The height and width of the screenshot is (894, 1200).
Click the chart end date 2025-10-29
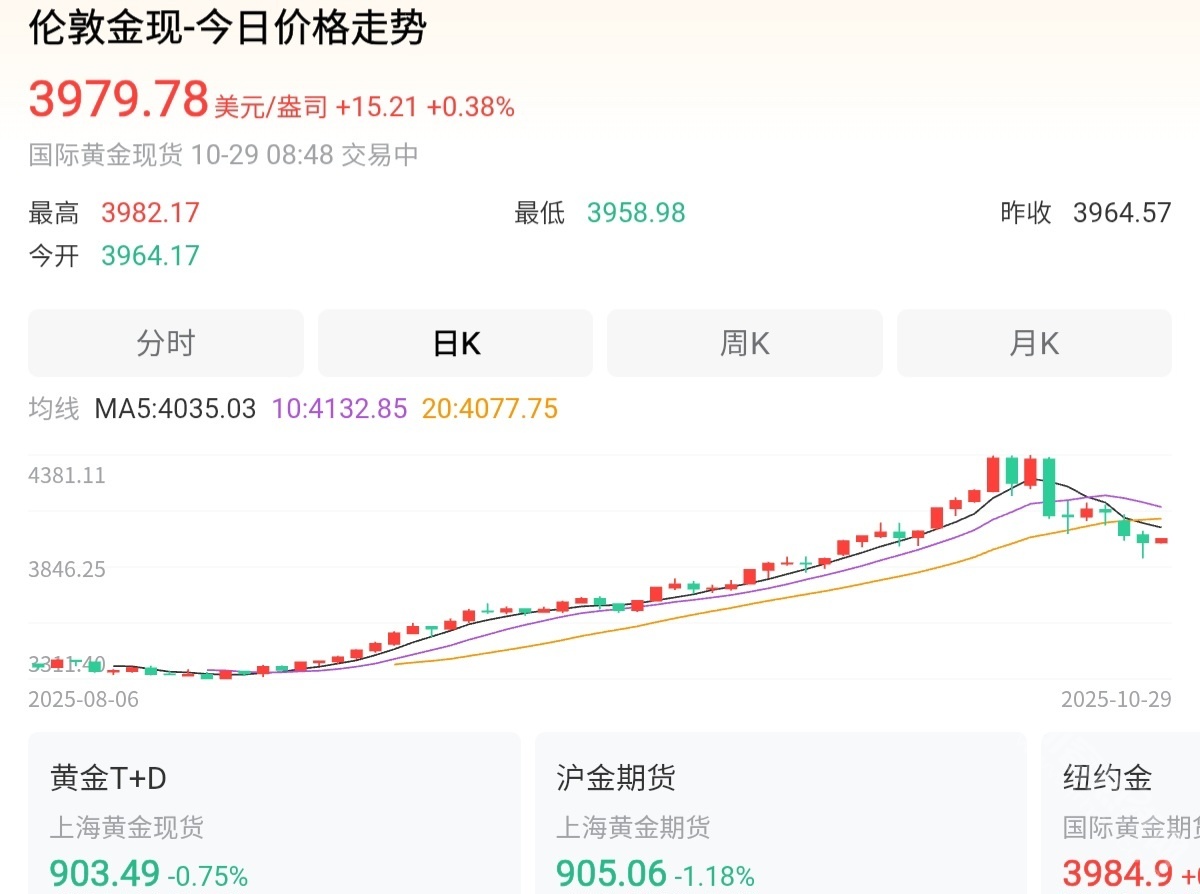tap(1116, 699)
